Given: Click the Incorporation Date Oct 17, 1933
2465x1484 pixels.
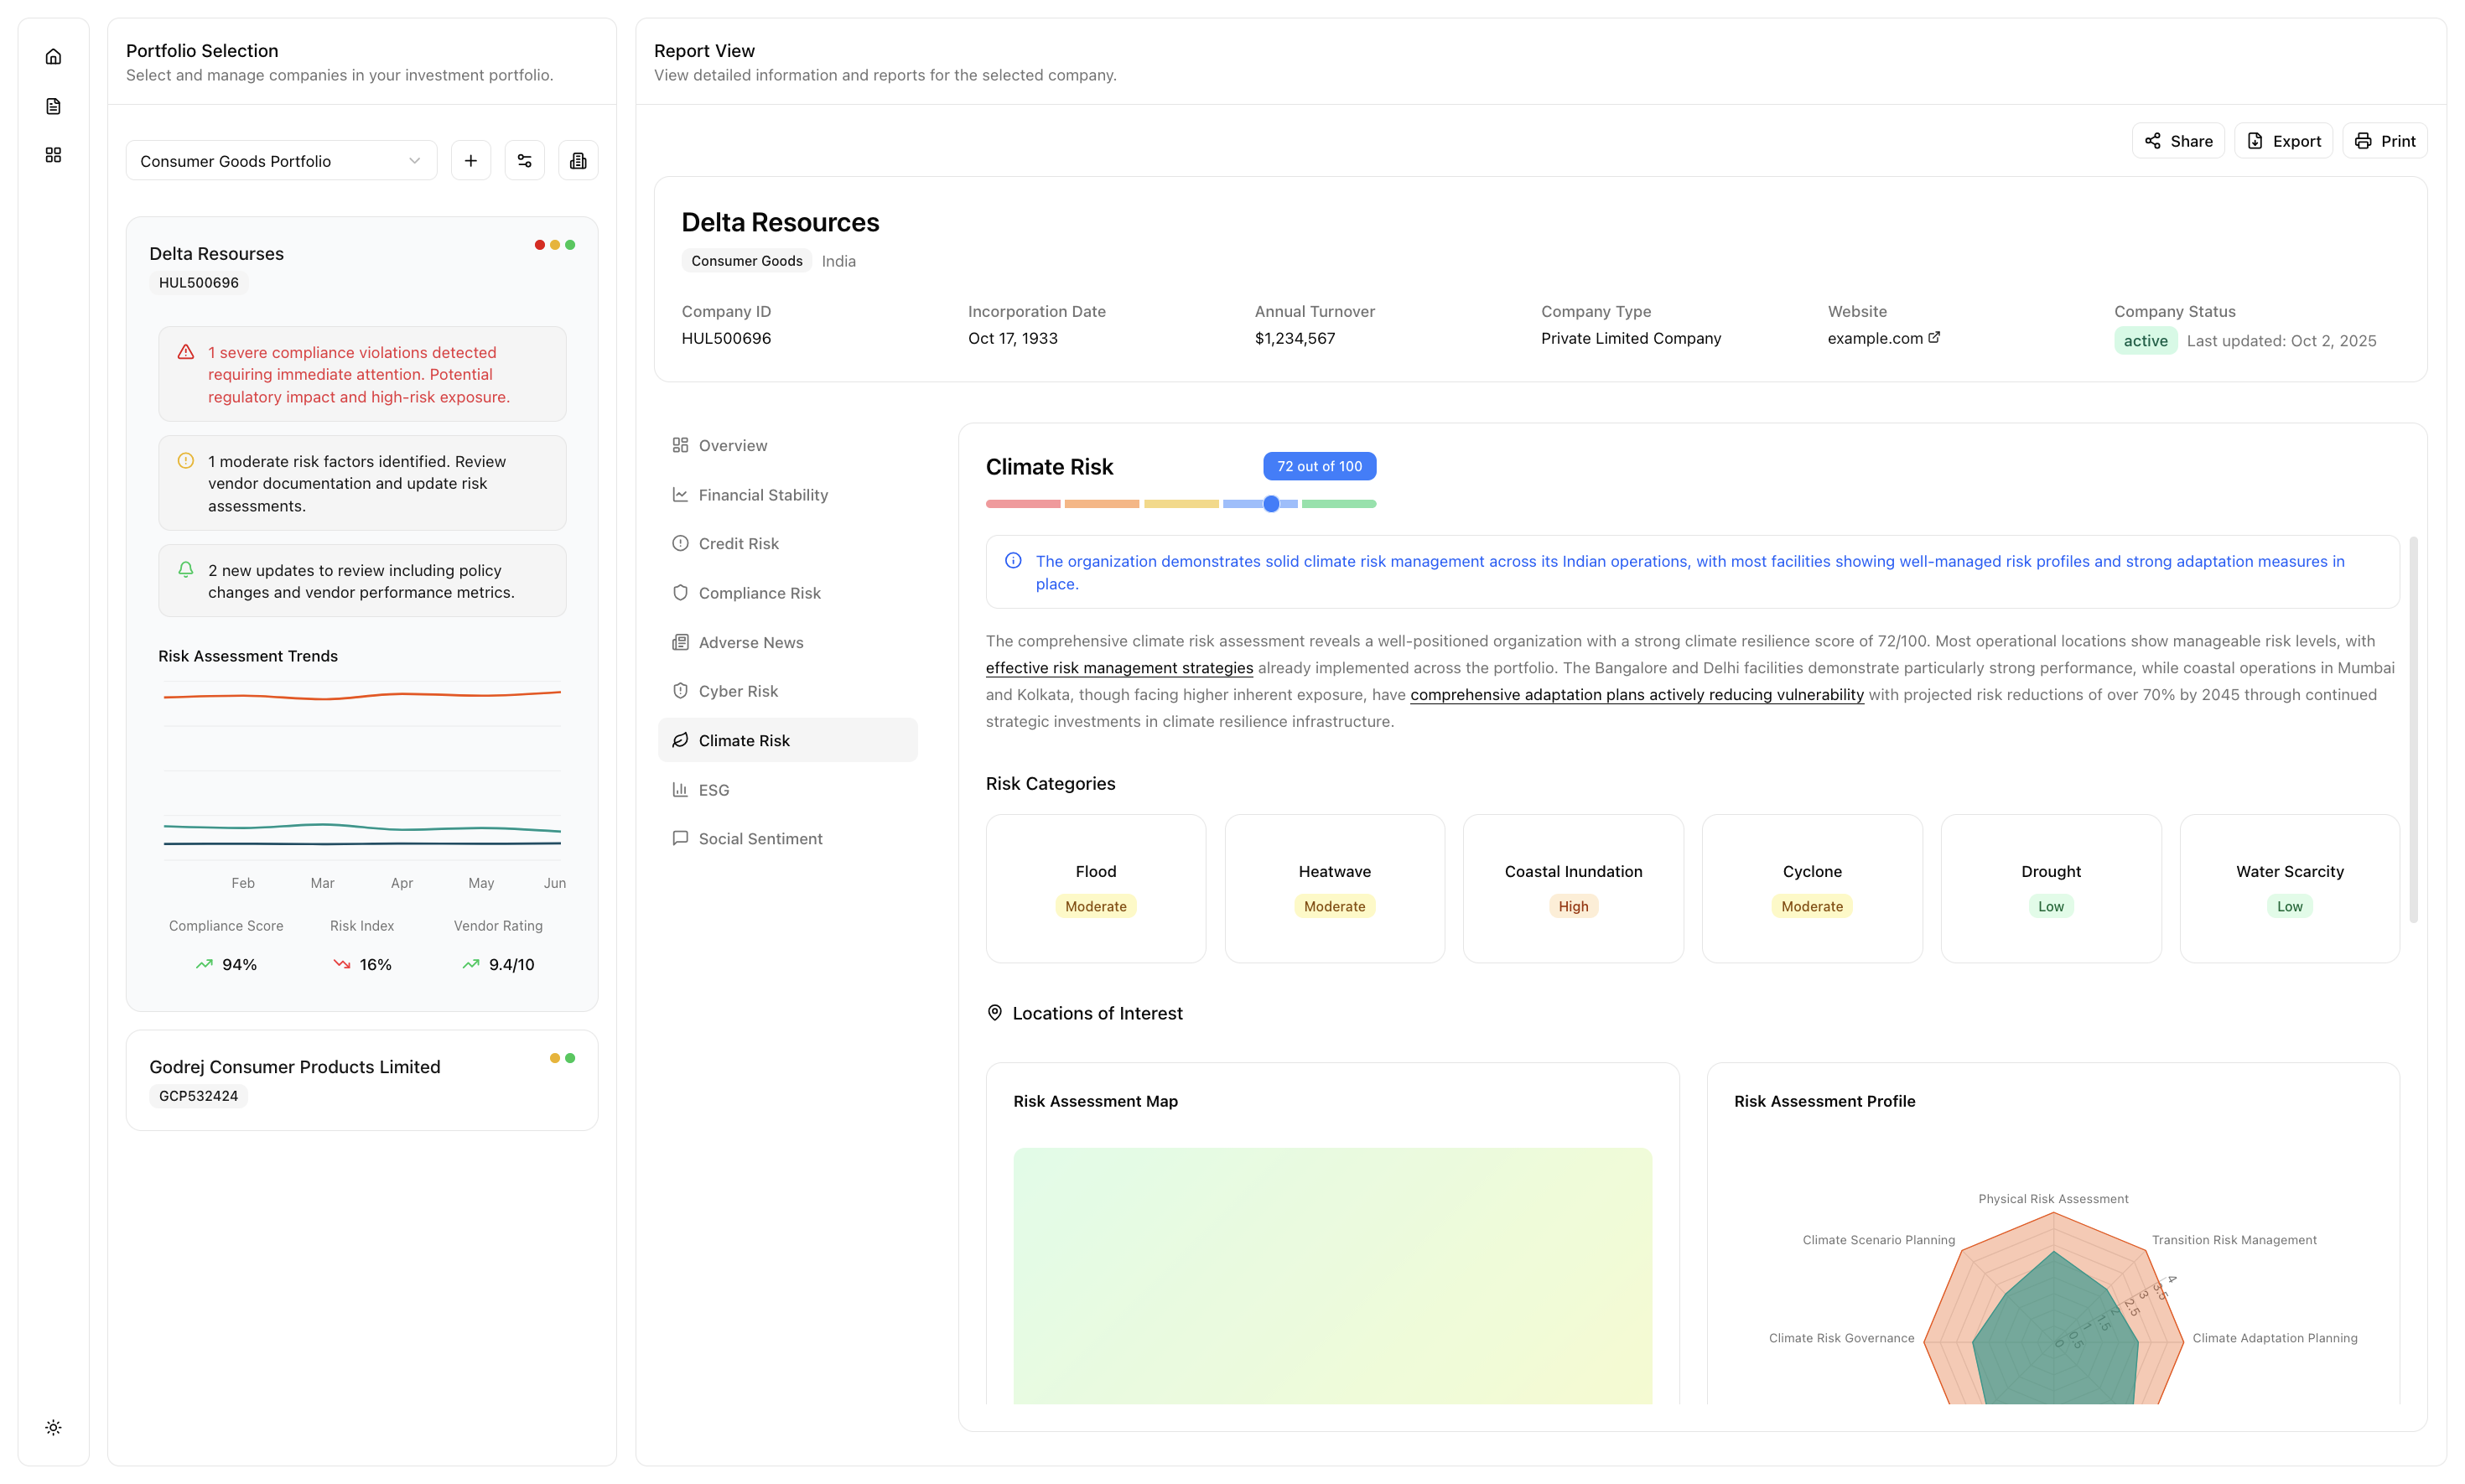Looking at the screenshot, I should [x=1012, y=338].
